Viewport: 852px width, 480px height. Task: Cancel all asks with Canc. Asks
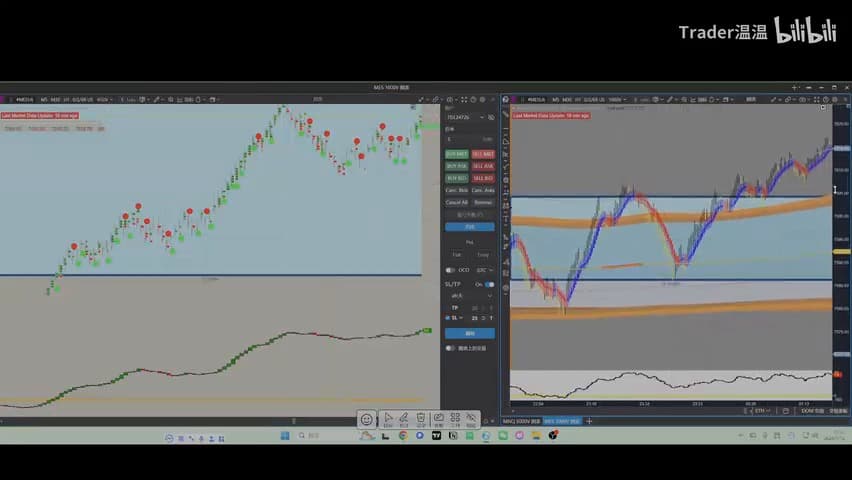tap(483, 190)
